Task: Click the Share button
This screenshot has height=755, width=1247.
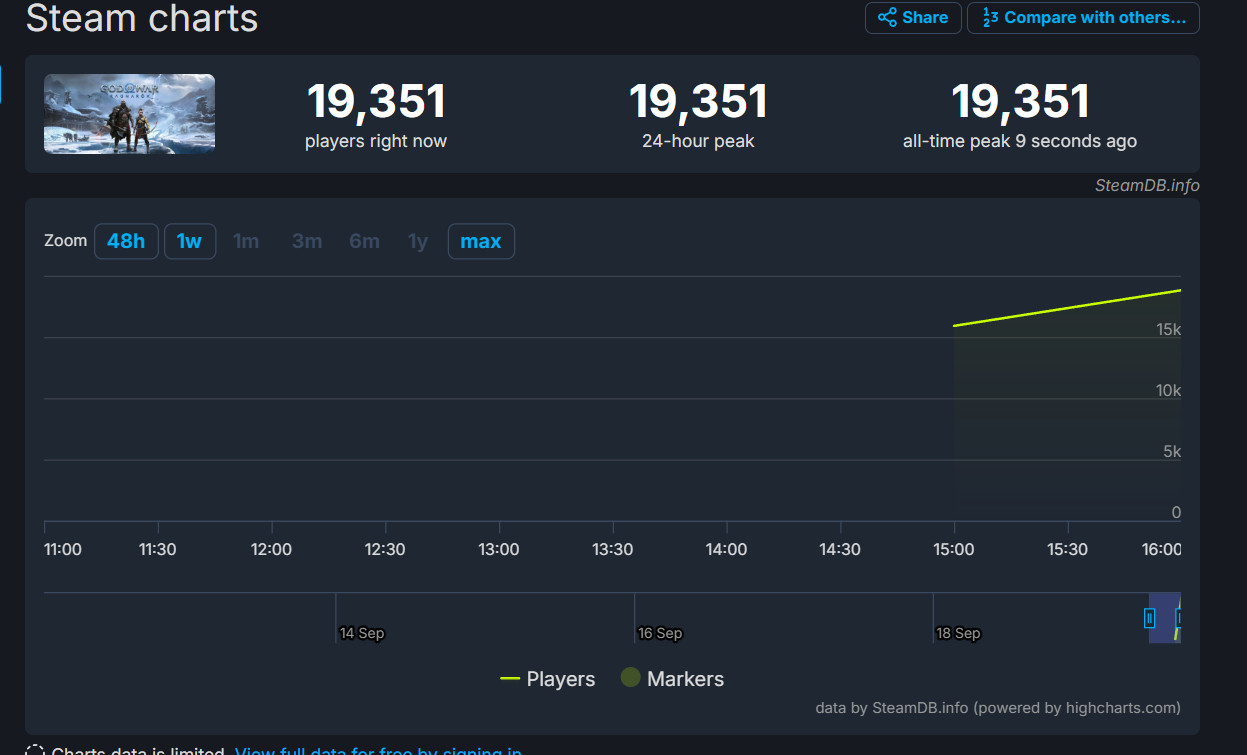Action: tap(913, 18)
